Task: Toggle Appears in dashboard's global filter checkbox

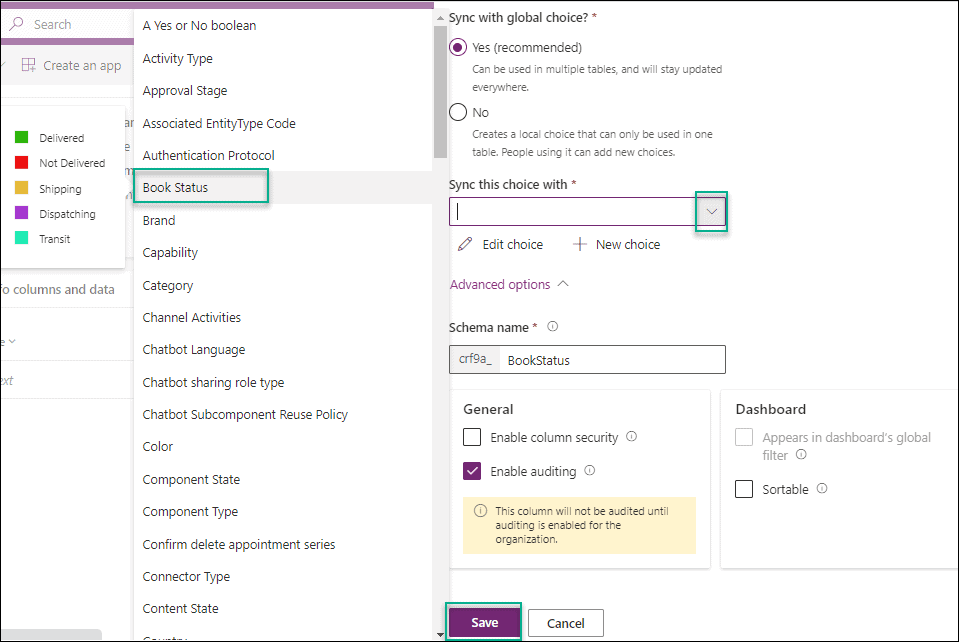Action: coord(744,437)
